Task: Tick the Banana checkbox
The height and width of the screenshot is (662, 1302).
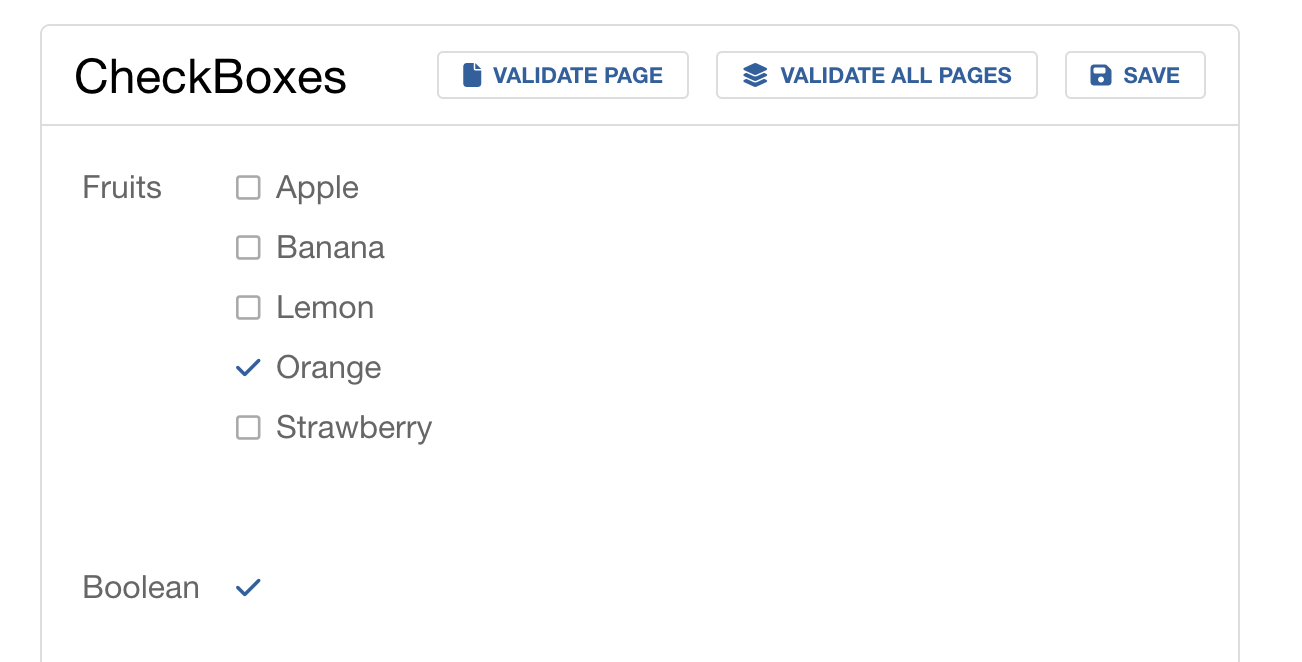Action: click(248, 247)
